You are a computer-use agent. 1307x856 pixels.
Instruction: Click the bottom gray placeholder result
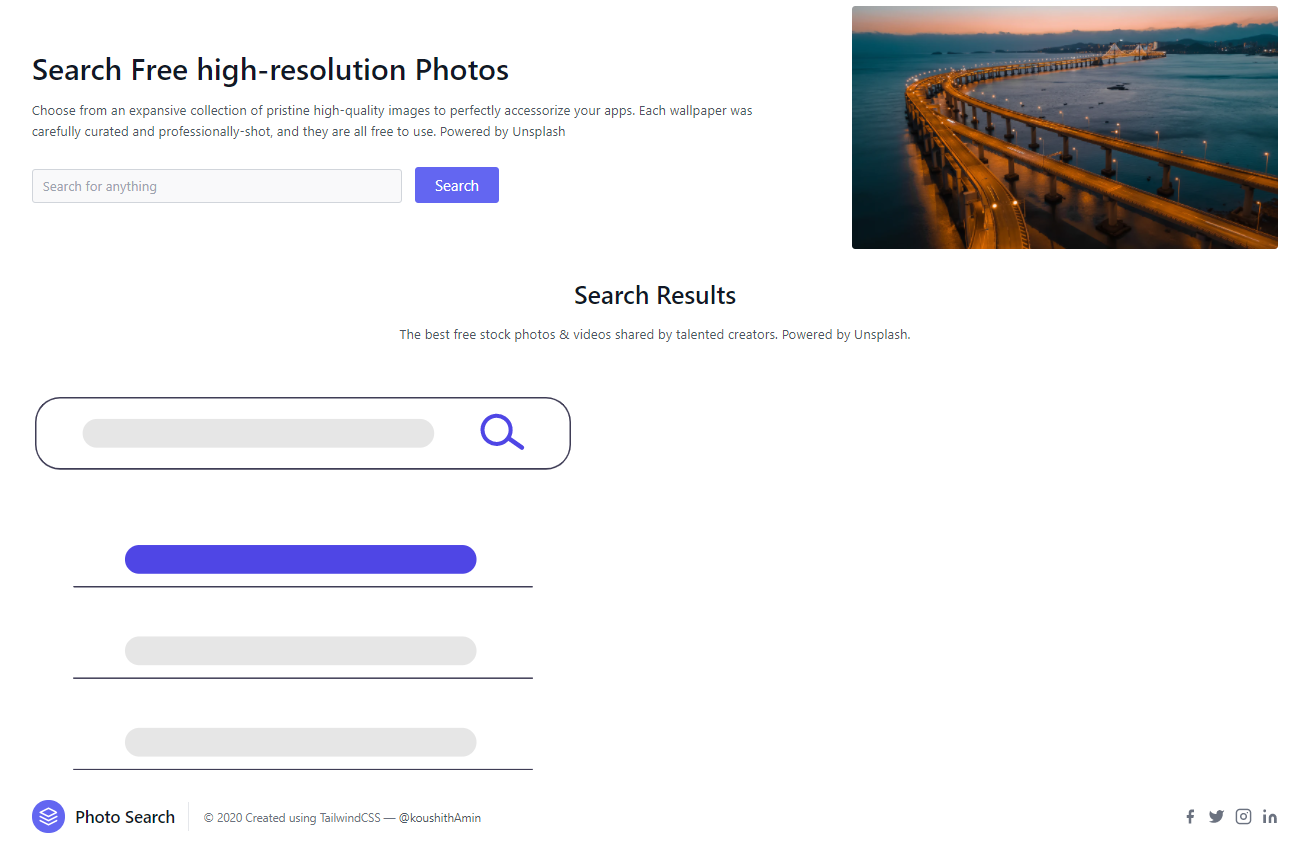pyautogui.click(x=300, y=742)
